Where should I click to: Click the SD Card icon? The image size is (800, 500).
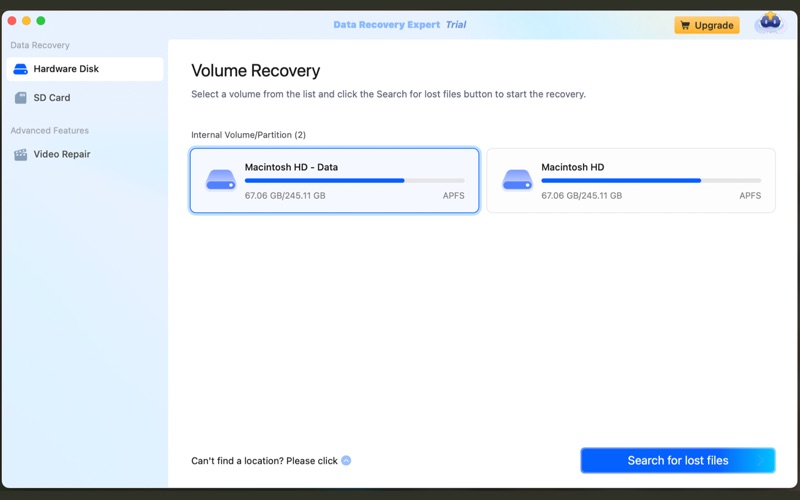(20, 97)
